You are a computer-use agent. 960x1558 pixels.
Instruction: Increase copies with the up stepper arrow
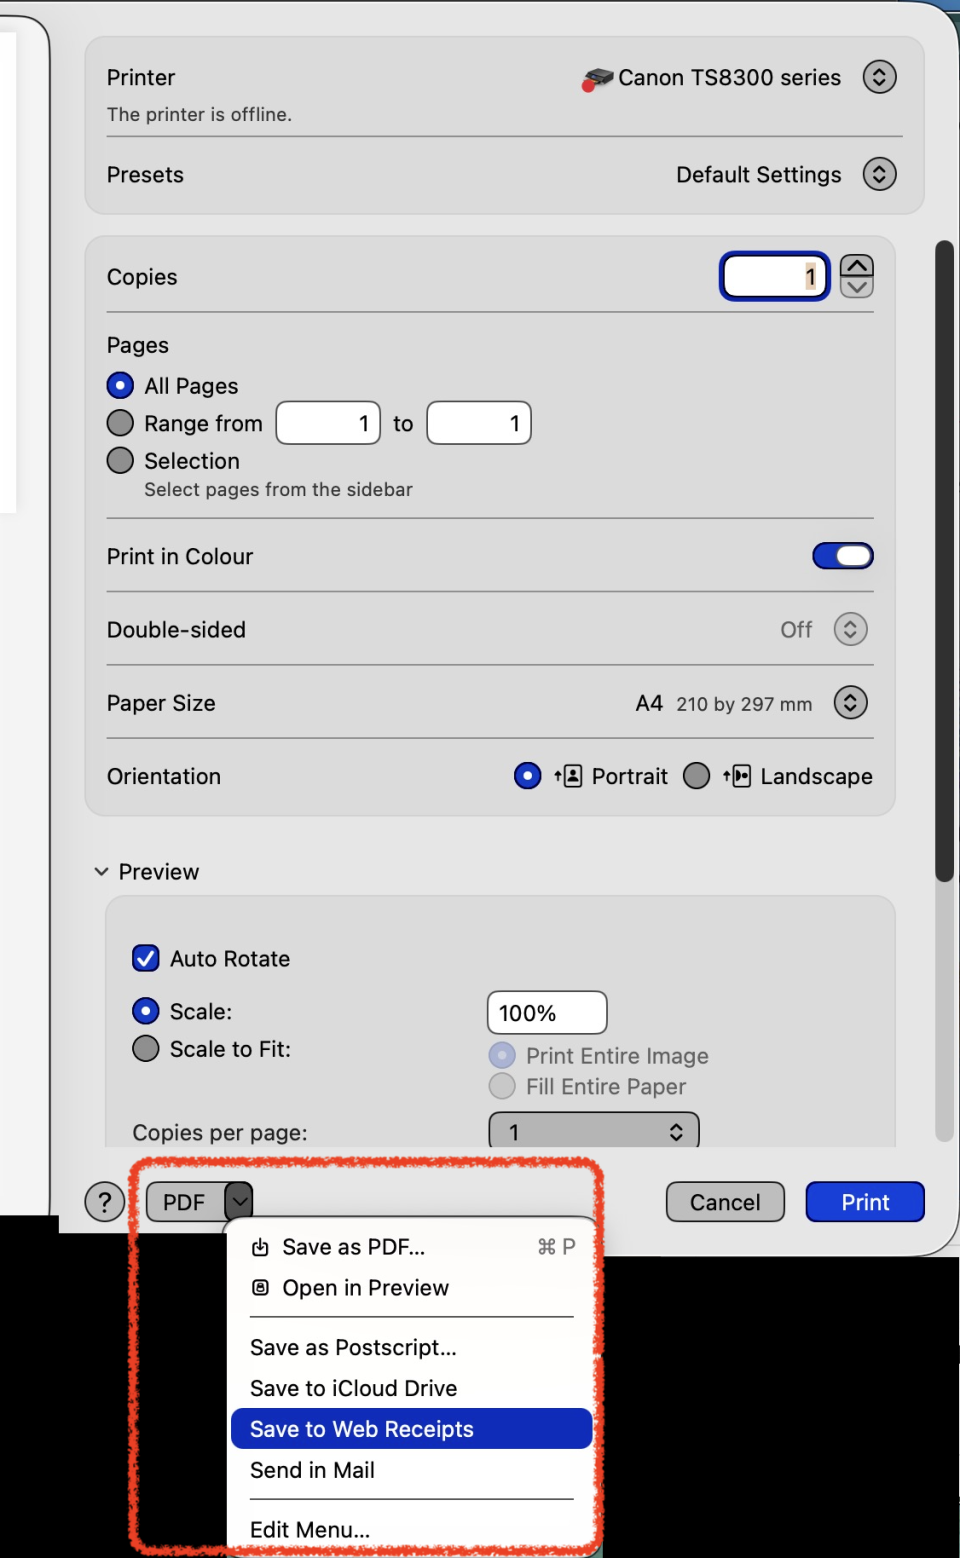(857, 266)
